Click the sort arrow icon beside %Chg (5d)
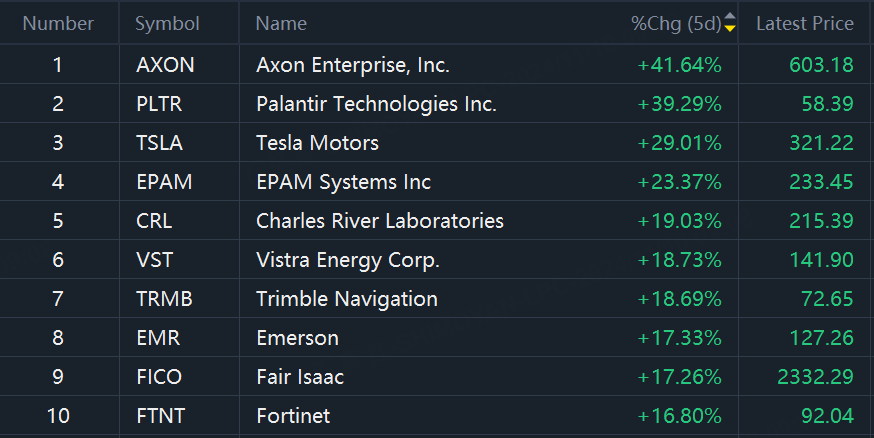Screen dimensions: 874x438 [730, 23]
